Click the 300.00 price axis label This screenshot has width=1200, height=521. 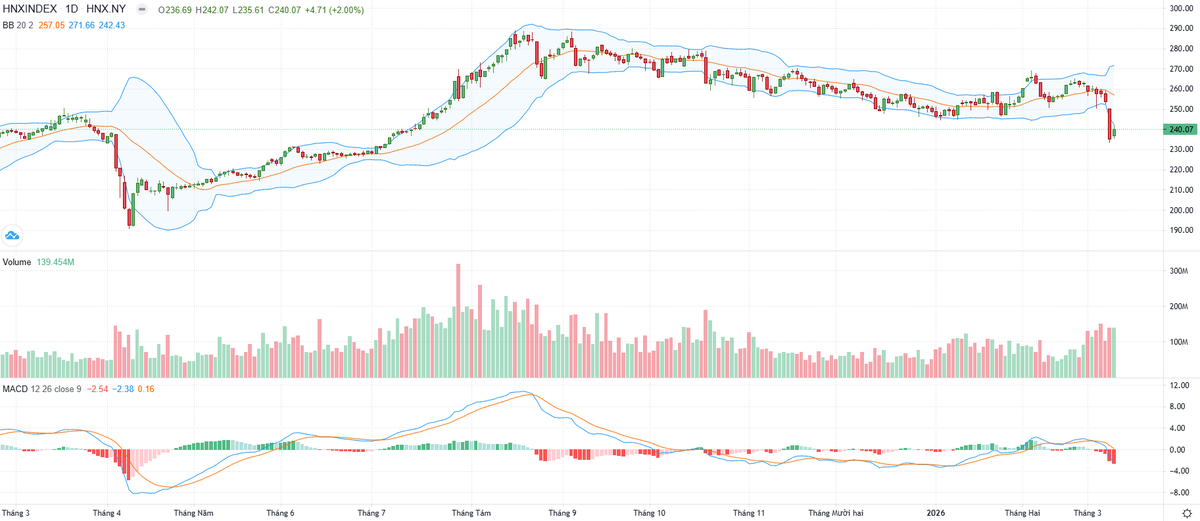tap(1182, 8)
